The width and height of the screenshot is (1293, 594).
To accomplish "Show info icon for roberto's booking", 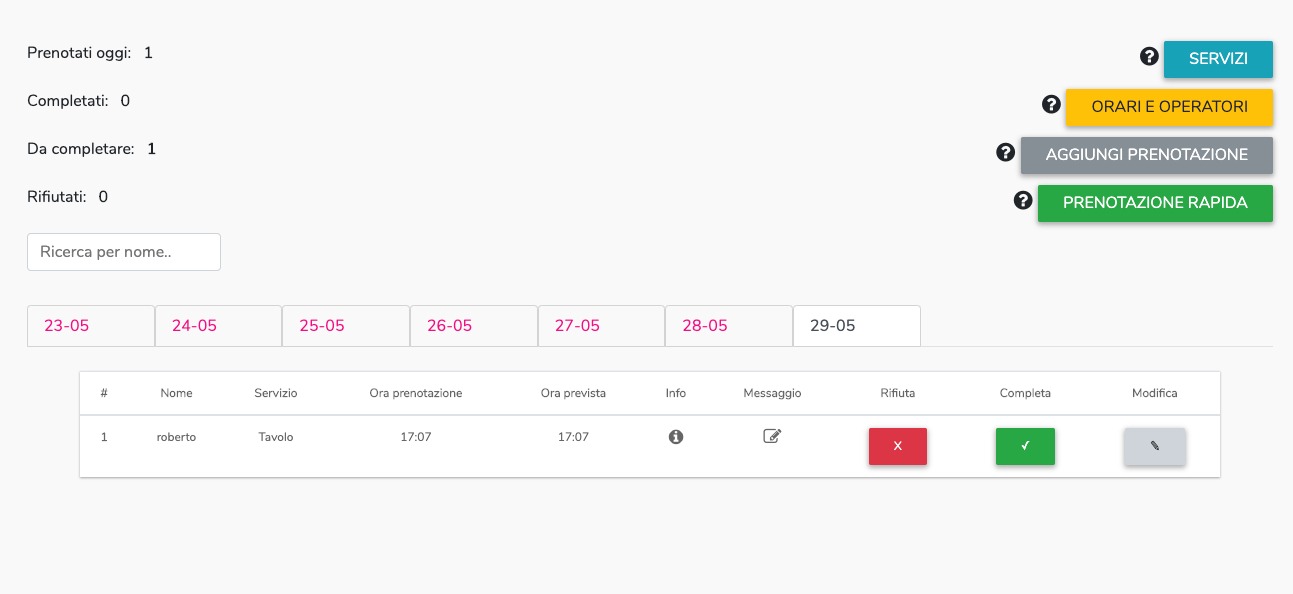I will [676, 437].
